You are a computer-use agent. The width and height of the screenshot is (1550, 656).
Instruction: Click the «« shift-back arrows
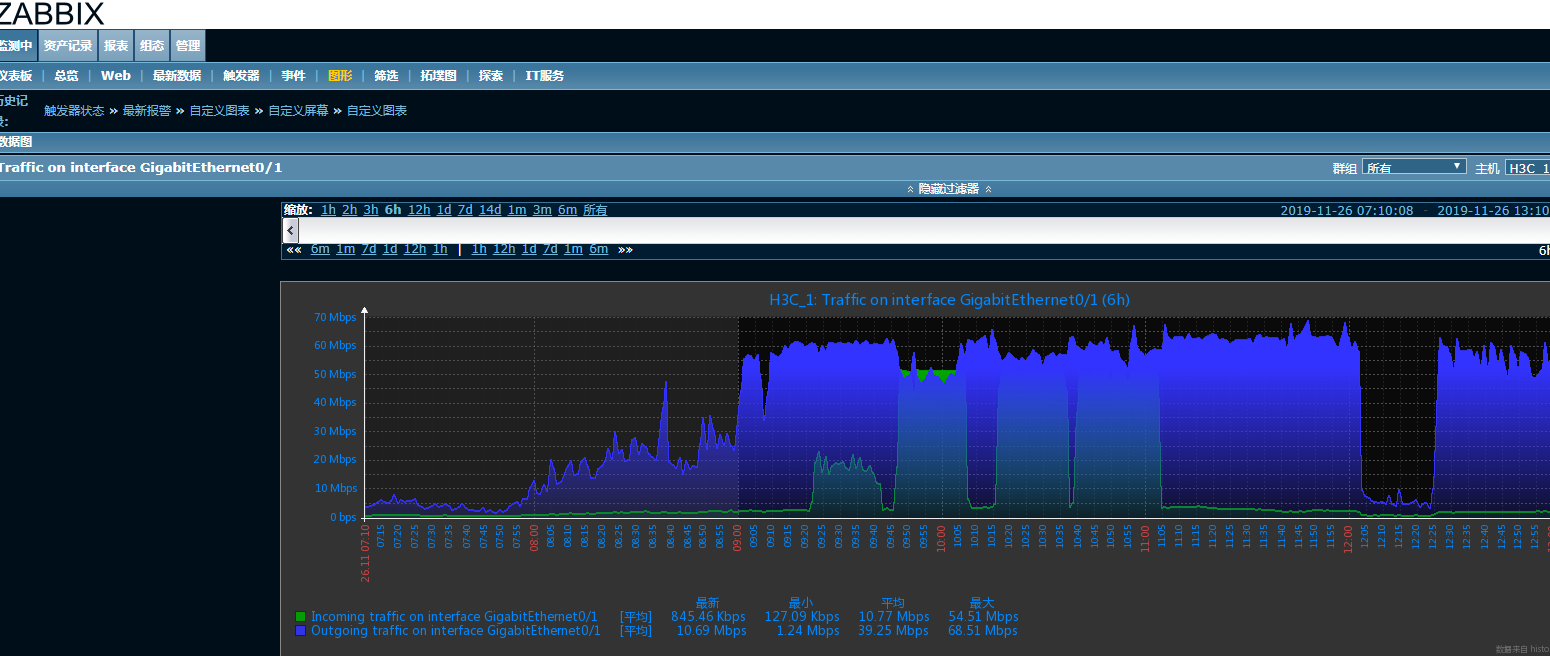[x=294, y=249]
